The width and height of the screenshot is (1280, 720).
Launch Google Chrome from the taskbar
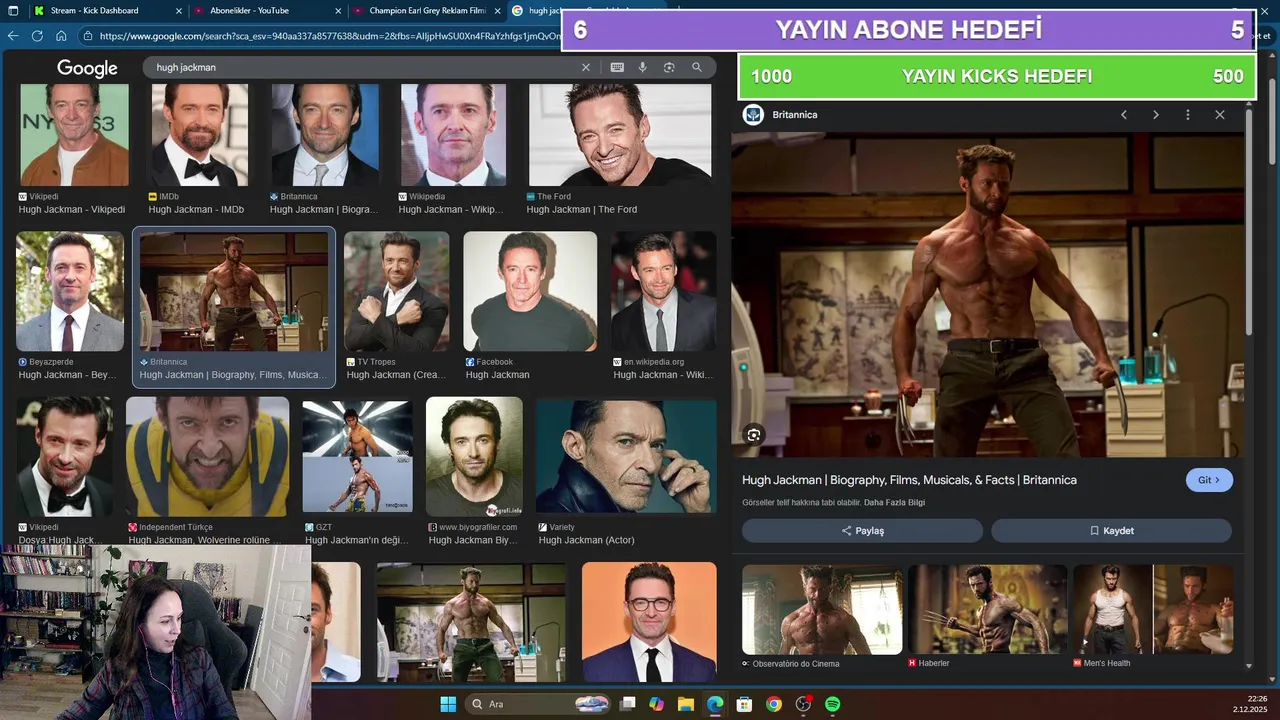coord(774,704)
